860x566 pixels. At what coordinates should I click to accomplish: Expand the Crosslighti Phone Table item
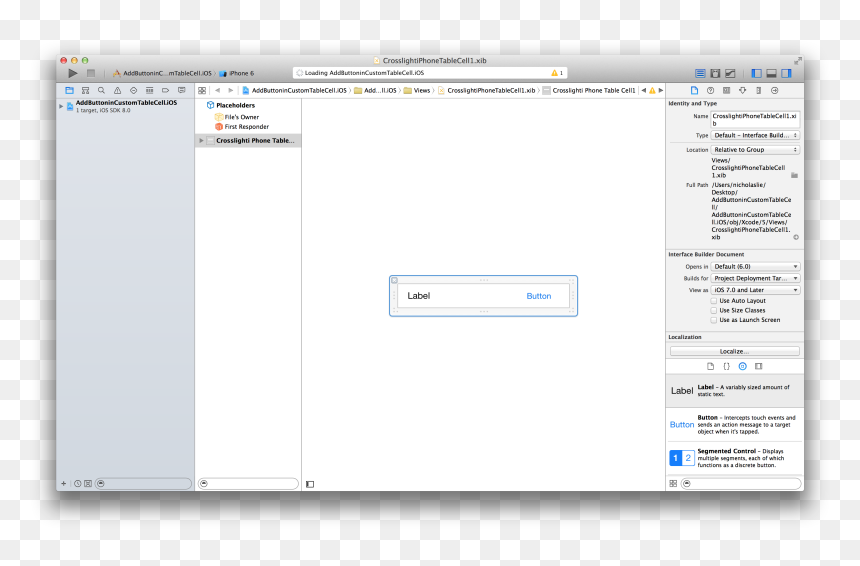(201, 140)
